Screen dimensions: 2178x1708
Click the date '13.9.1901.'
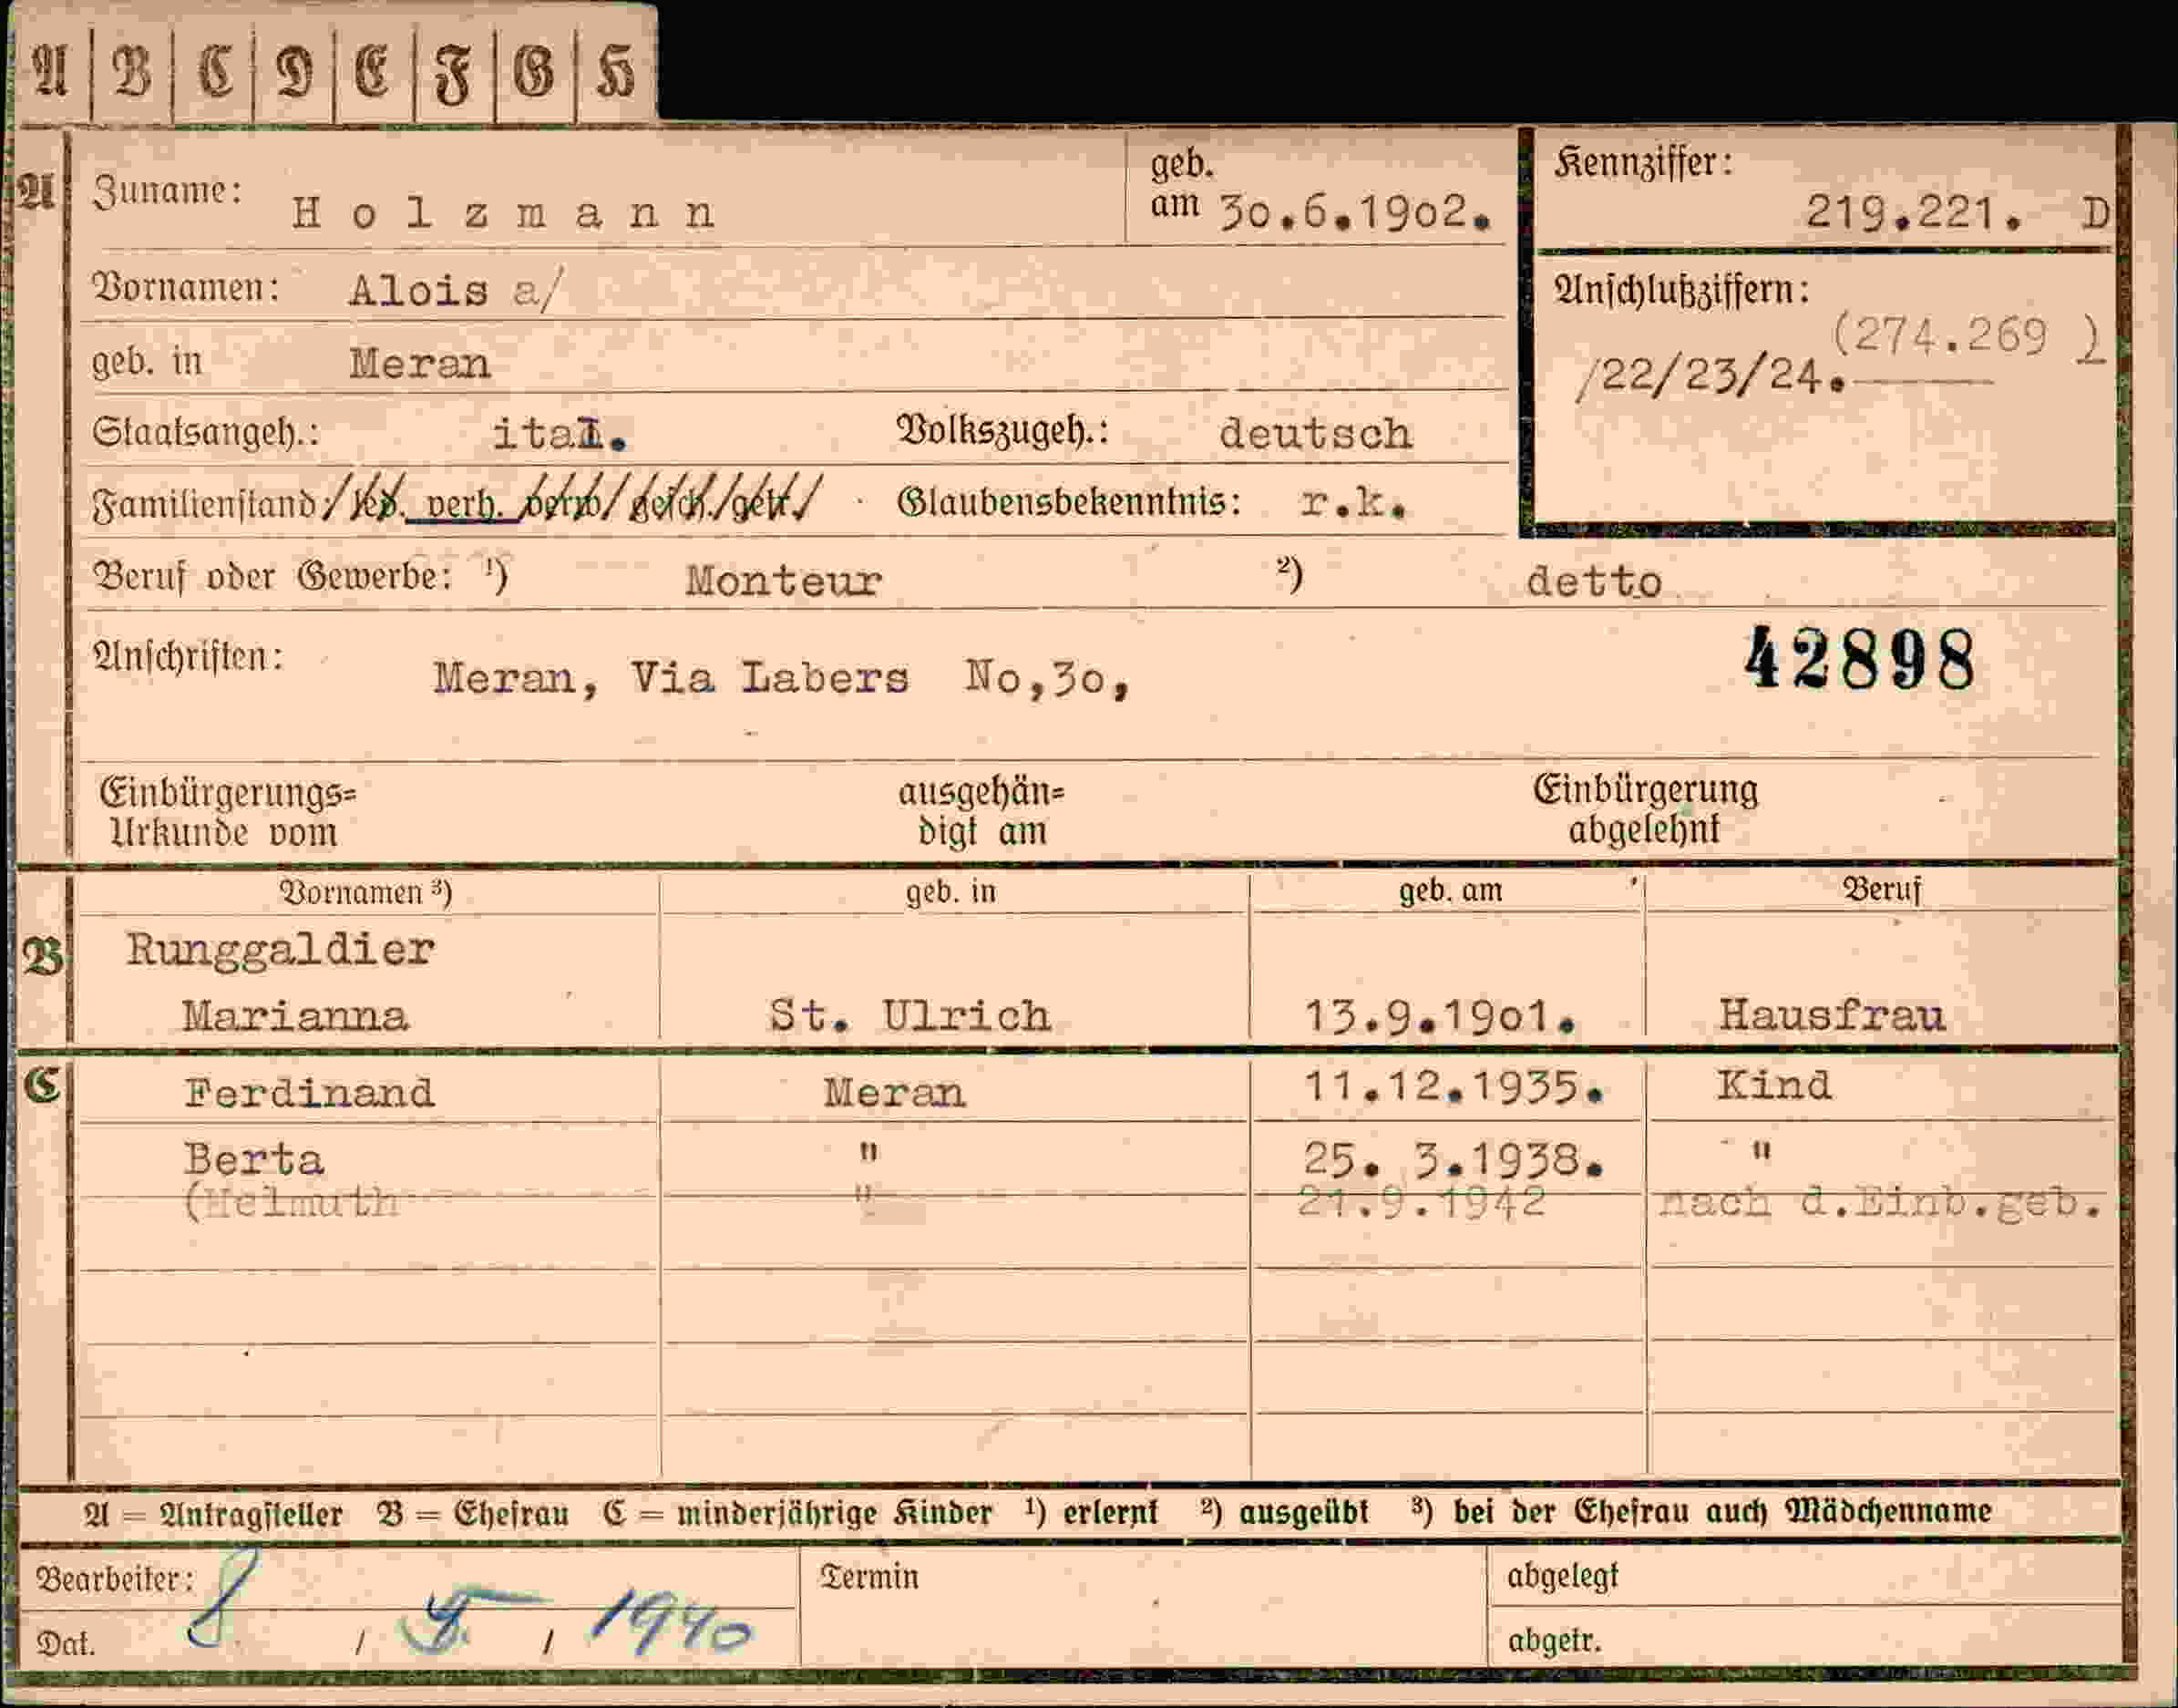[x=1441, y=1018]
